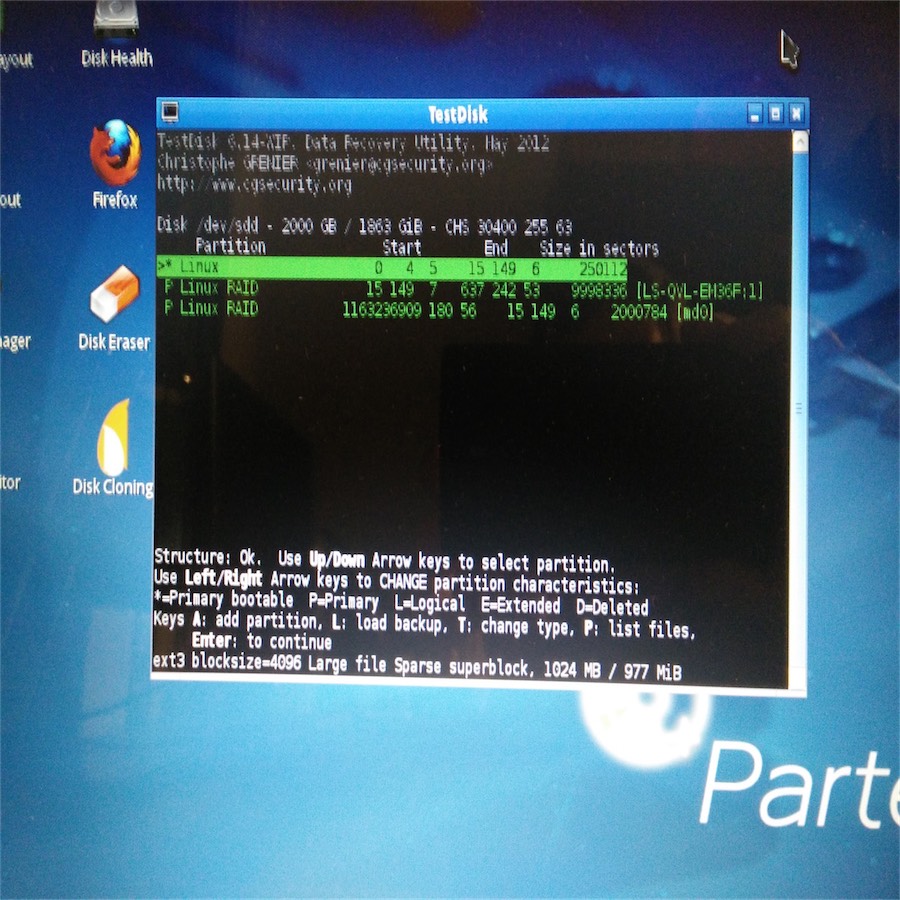
Task: Maximize the TestDisk window
Action: click(775, 113)
